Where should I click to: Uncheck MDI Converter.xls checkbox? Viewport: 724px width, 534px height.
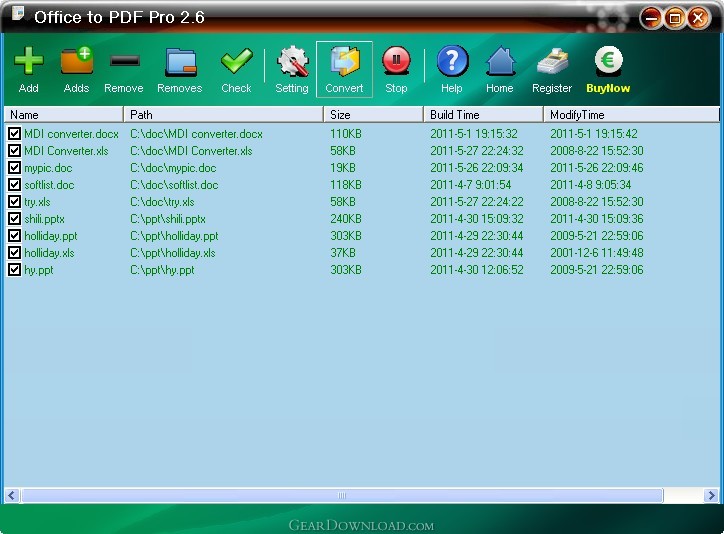pos(14,151)
